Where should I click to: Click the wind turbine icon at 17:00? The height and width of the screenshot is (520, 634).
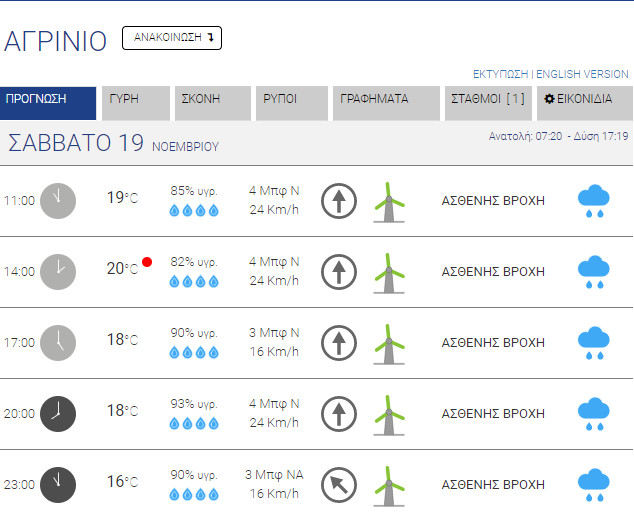(x=389, y=343)
